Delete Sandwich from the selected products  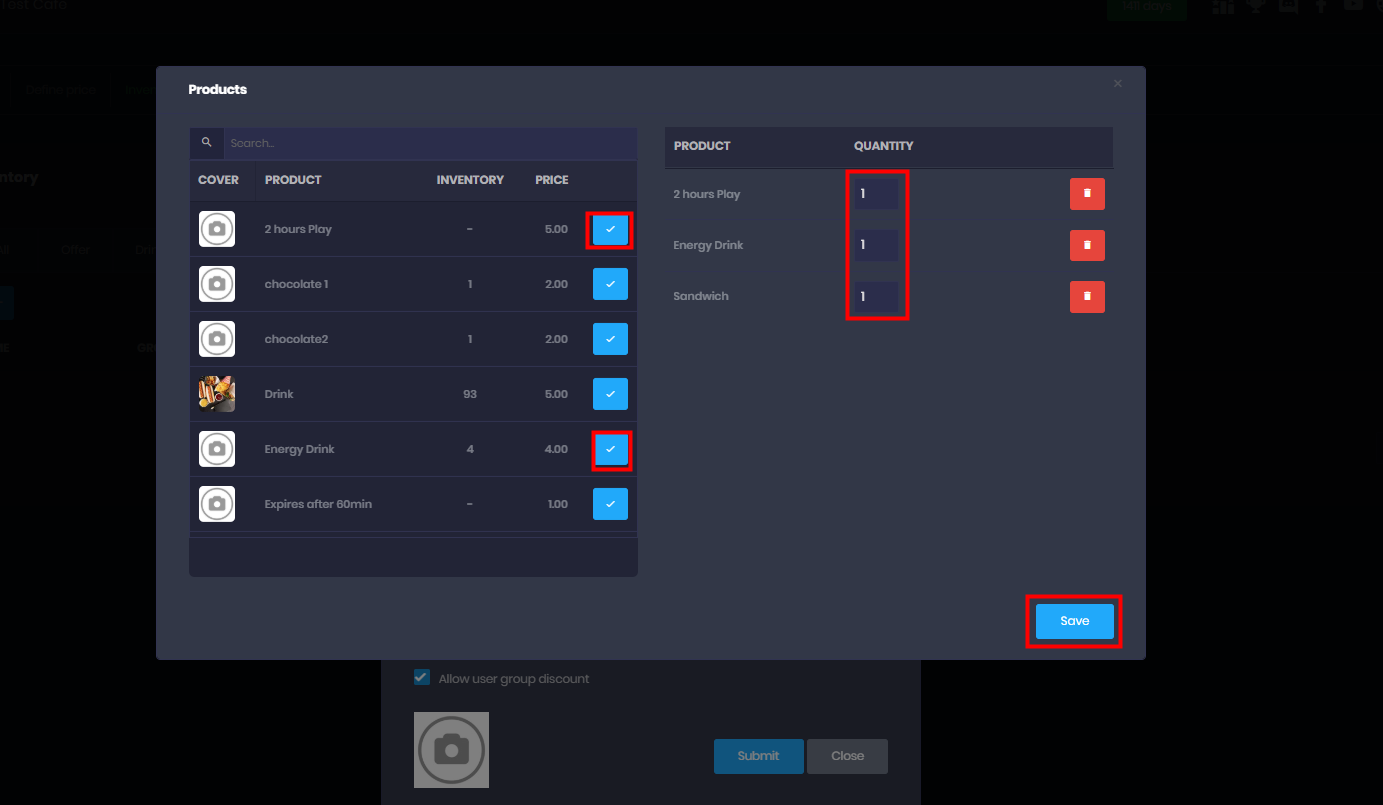pyautogui.click(x=1087, y=296)
